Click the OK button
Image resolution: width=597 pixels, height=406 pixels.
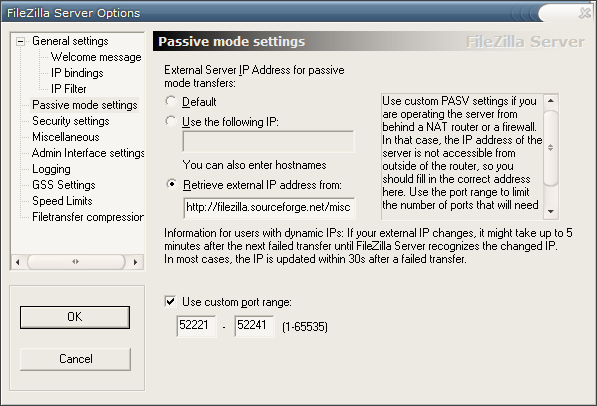click(x=75, y=317)
